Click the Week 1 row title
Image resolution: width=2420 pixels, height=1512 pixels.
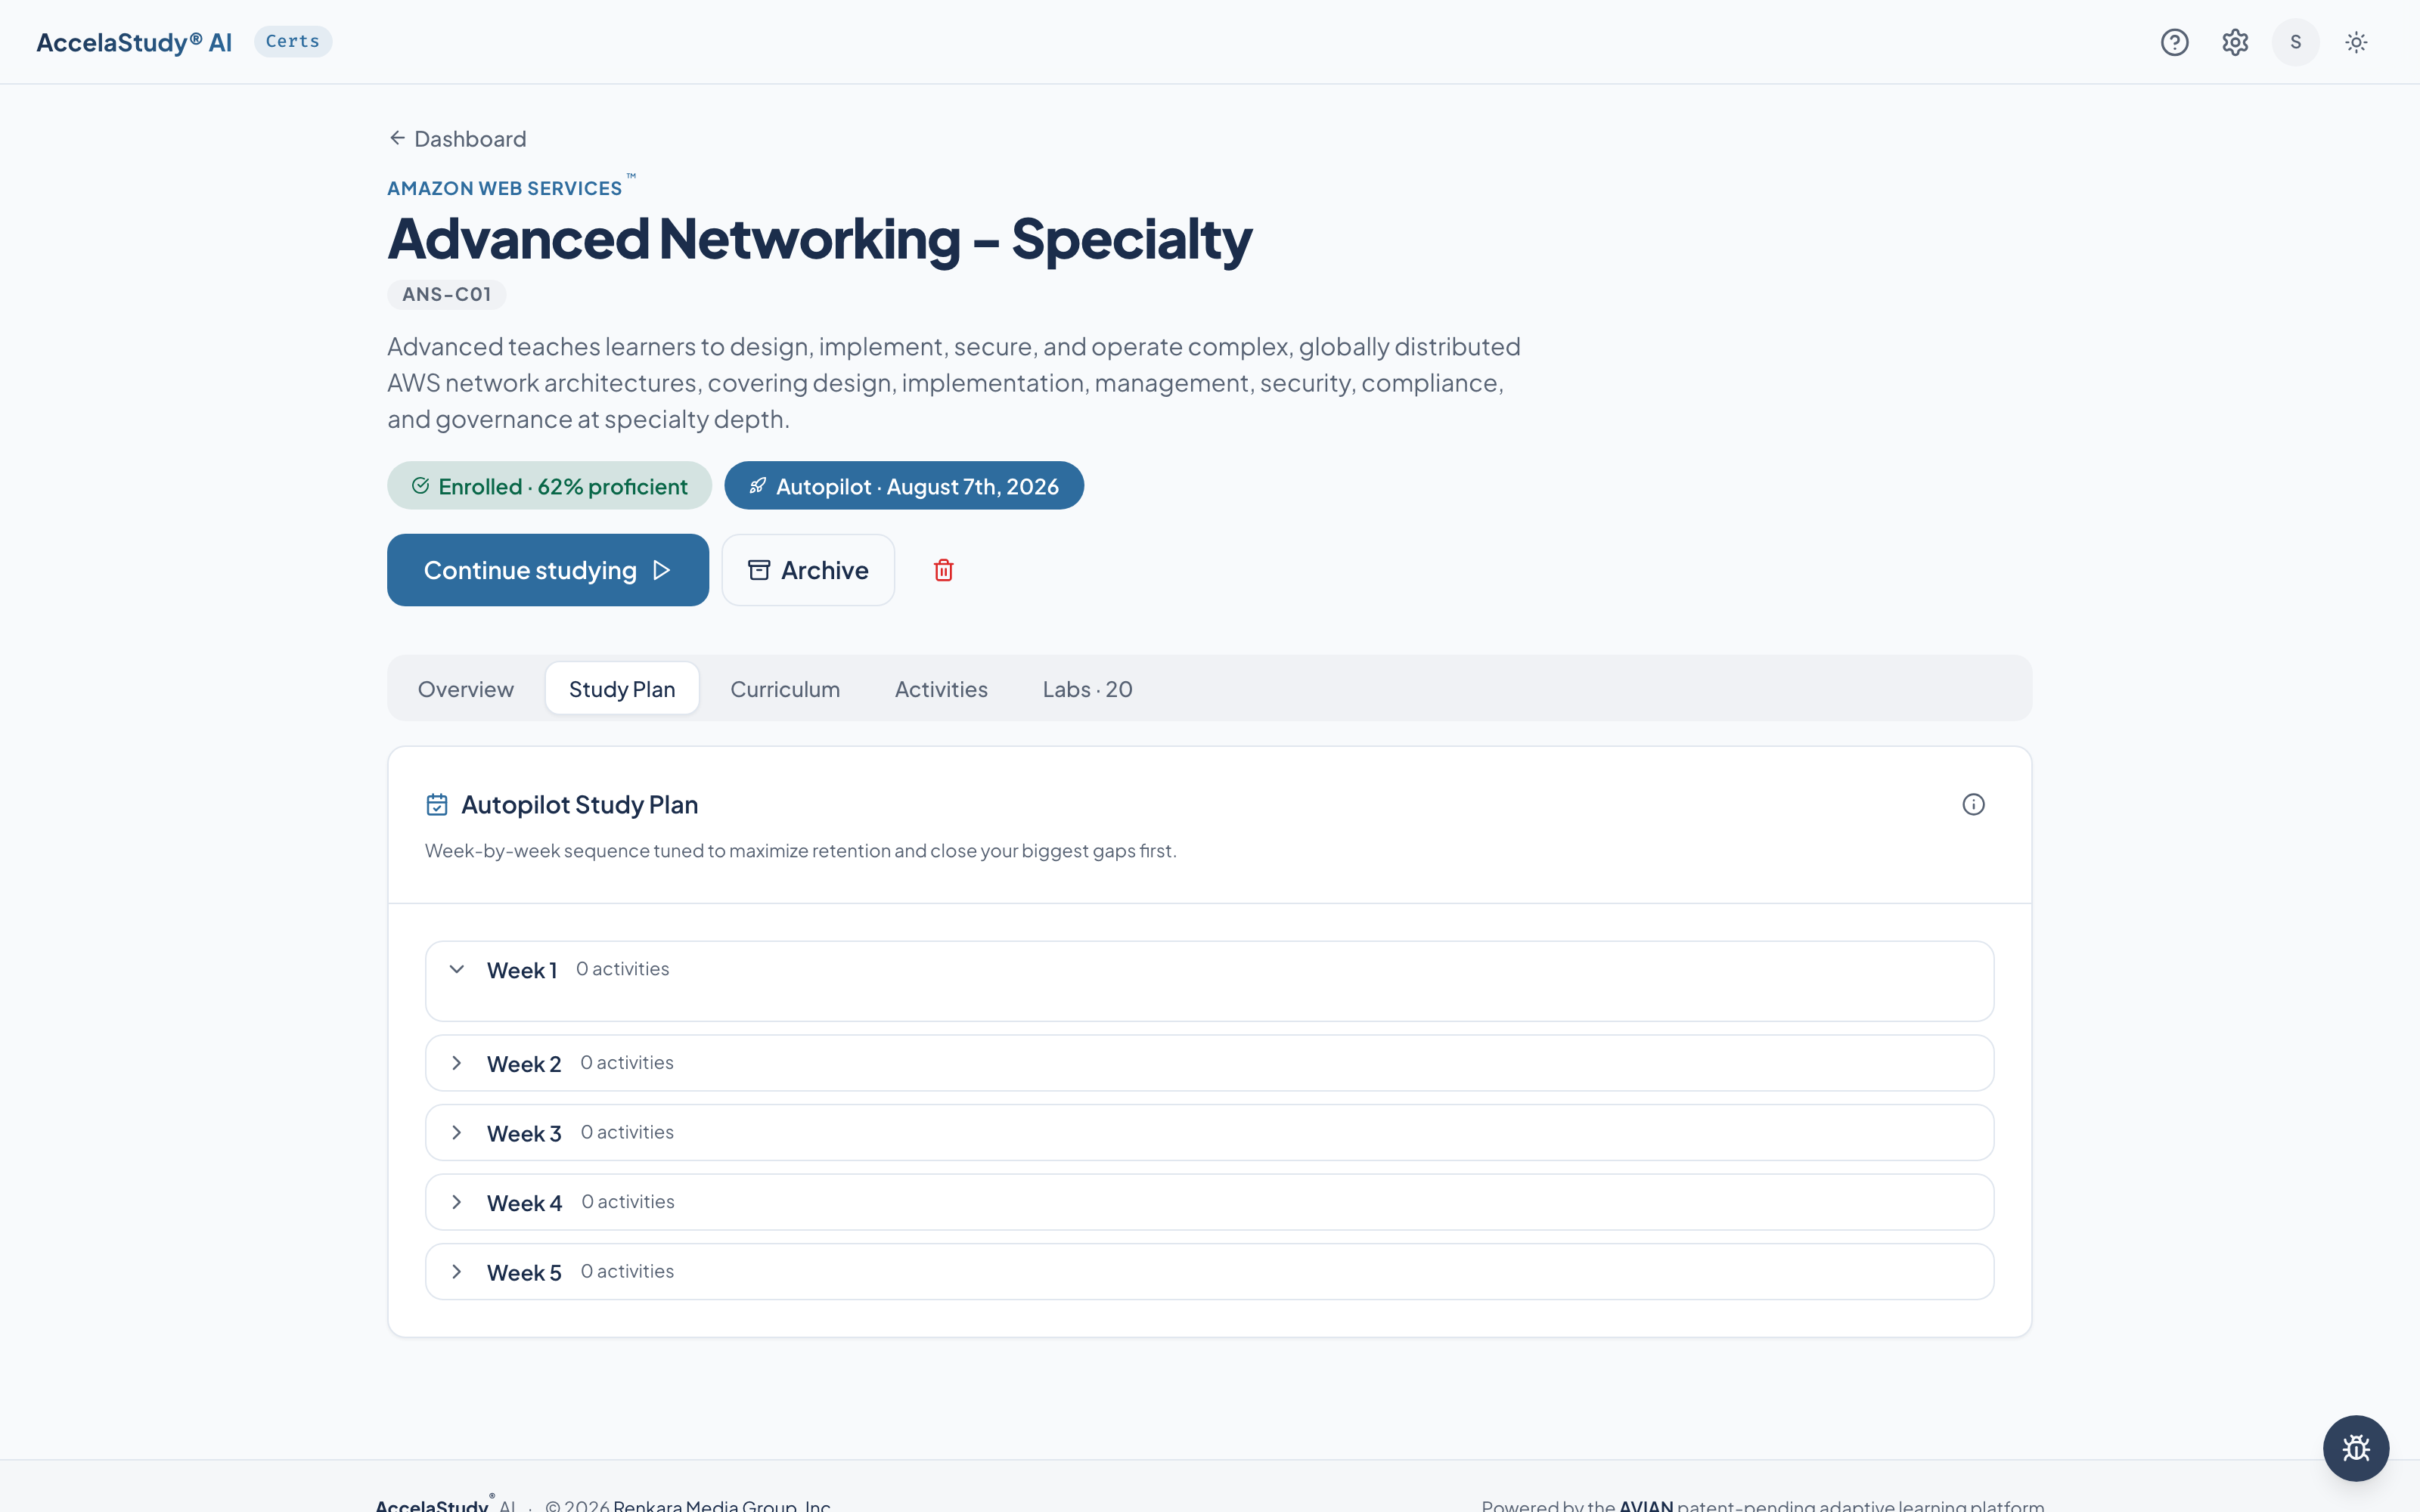(522, 970)
